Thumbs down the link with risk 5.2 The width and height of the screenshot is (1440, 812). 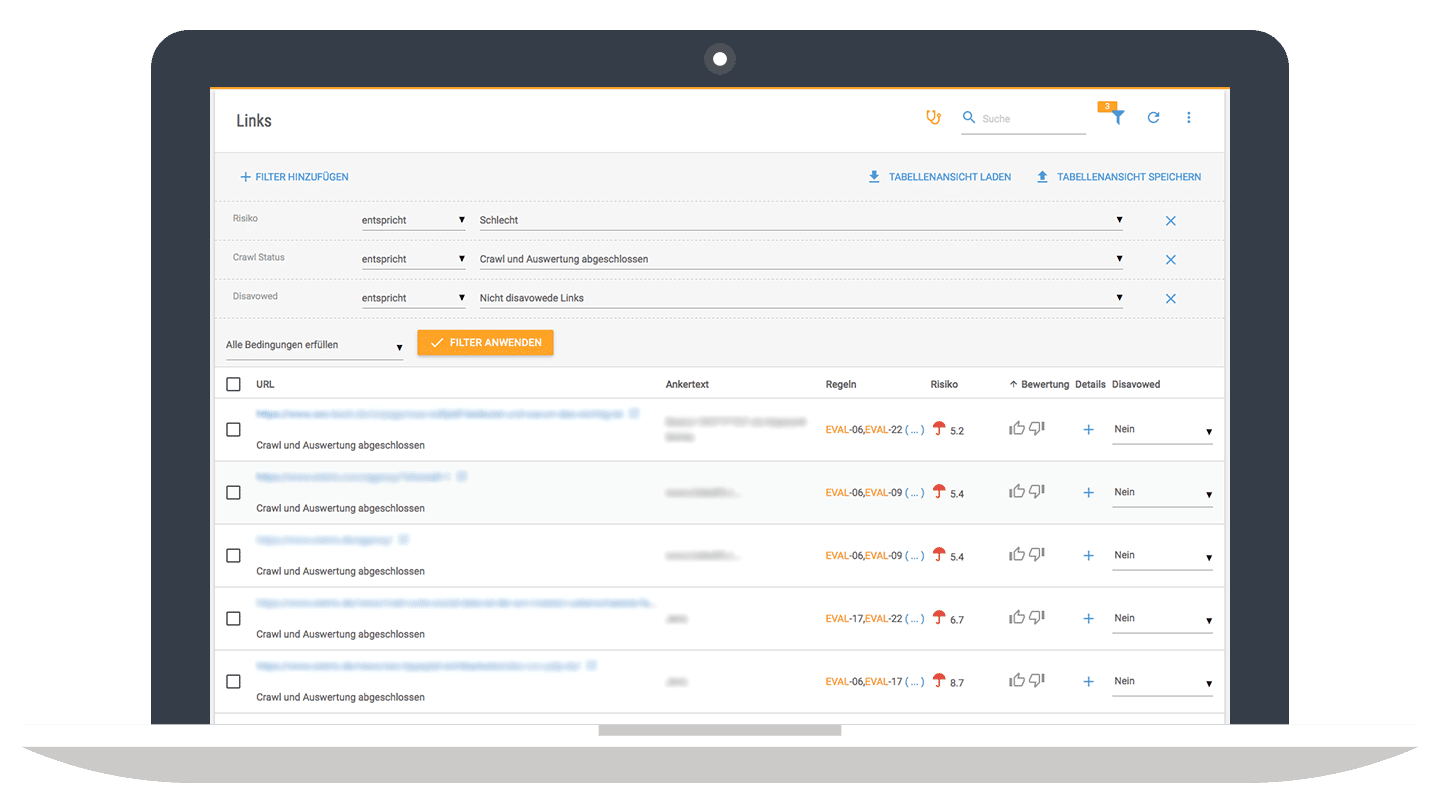point(1036,429)
